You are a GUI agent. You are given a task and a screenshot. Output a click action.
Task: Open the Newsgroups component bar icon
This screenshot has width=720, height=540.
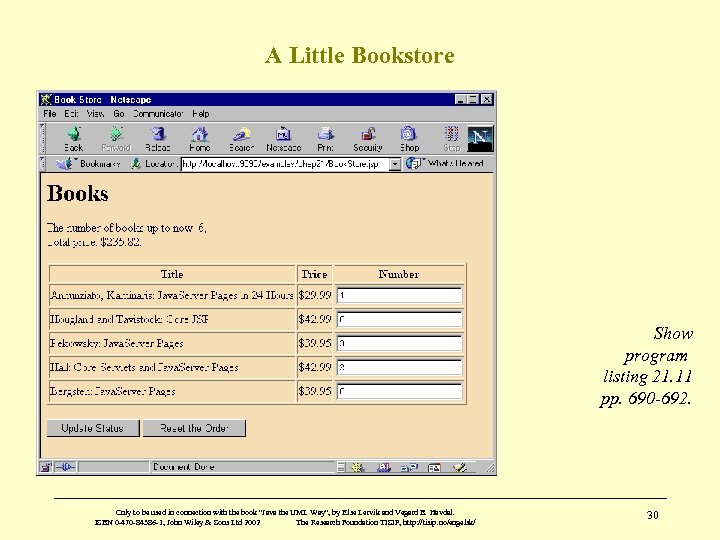coord(409,467)
